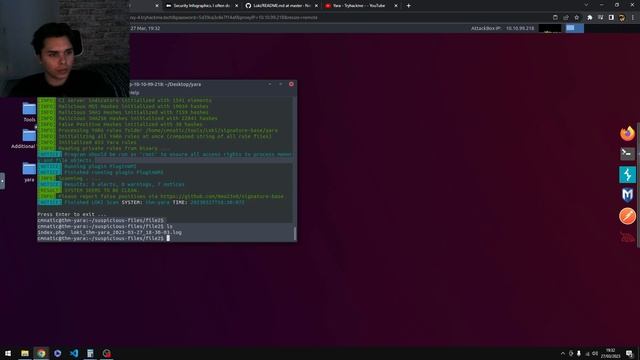
Task: Open the red circular taskbar app
Action: pyautogui.click(x=107, y=353)
